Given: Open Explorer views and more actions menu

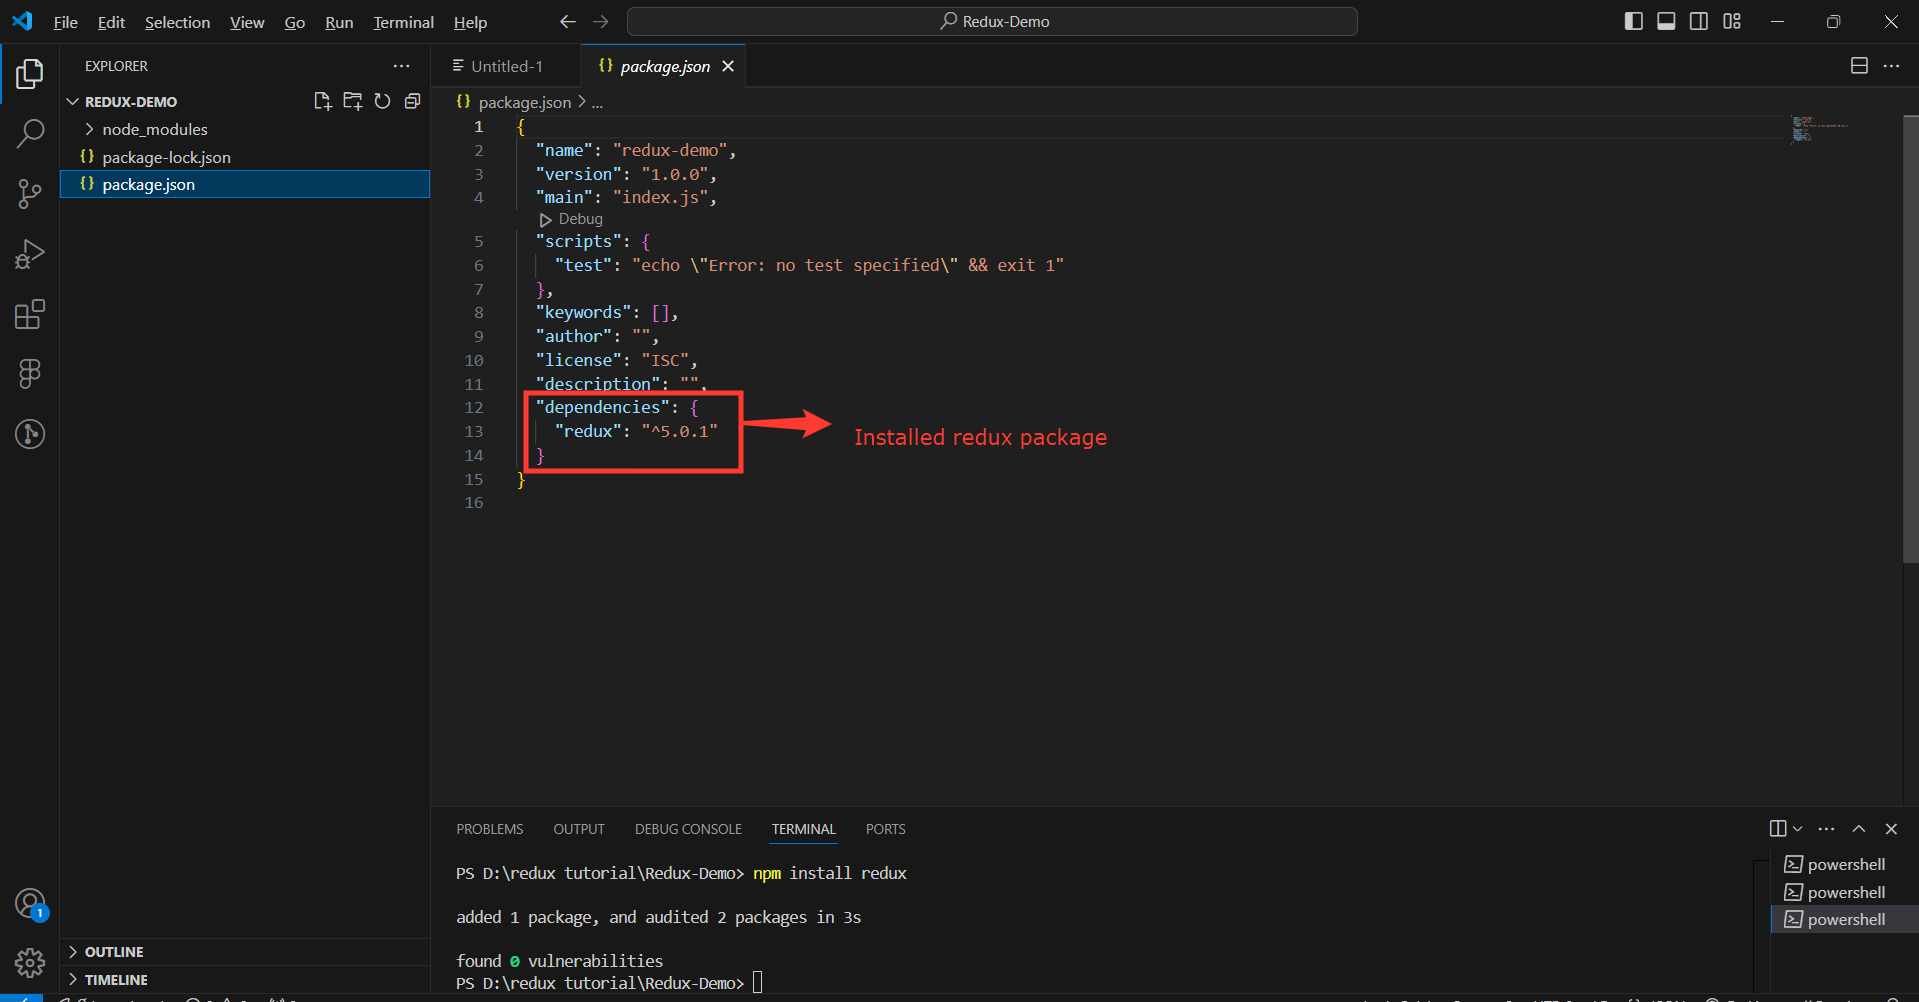Looking at the screenshot, I should tap(402, 66).
